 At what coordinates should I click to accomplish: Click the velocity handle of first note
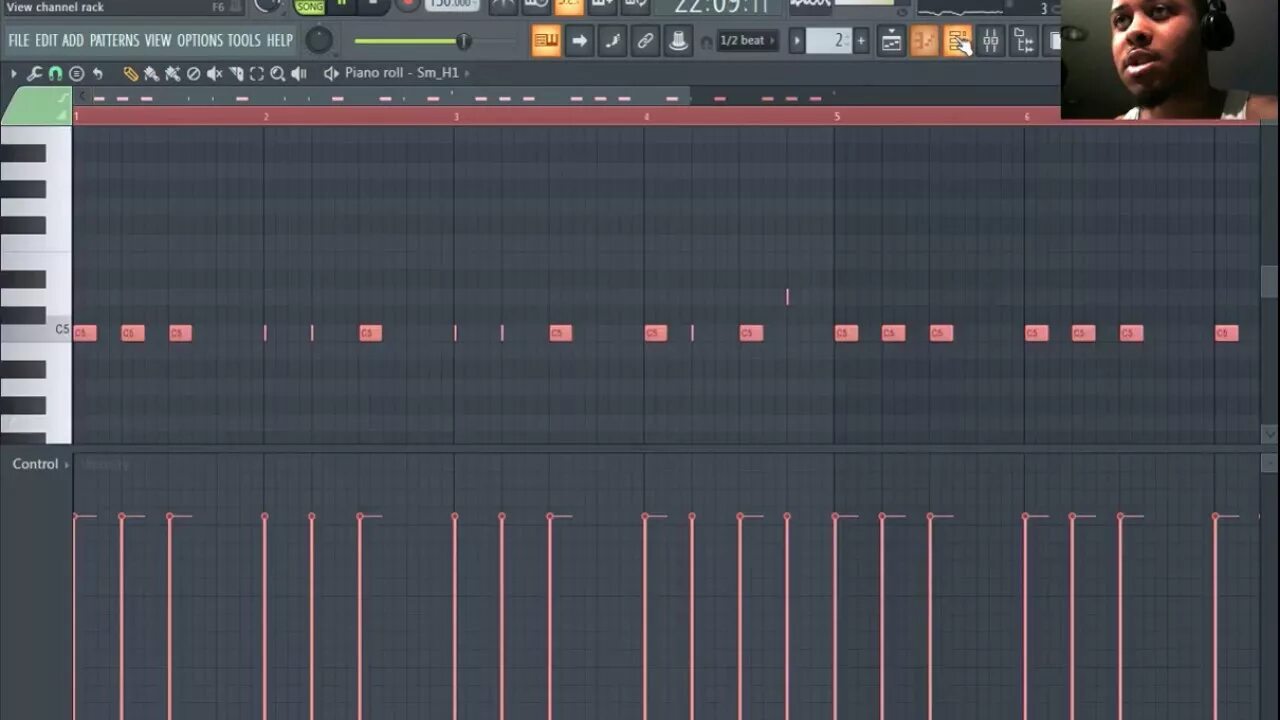[x=76, y=516]
